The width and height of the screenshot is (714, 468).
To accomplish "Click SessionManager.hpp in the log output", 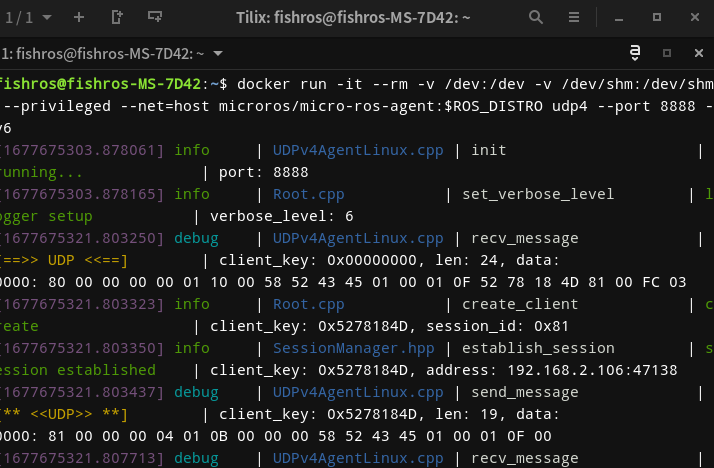I will pyautogui.click(x=357, y=348).
